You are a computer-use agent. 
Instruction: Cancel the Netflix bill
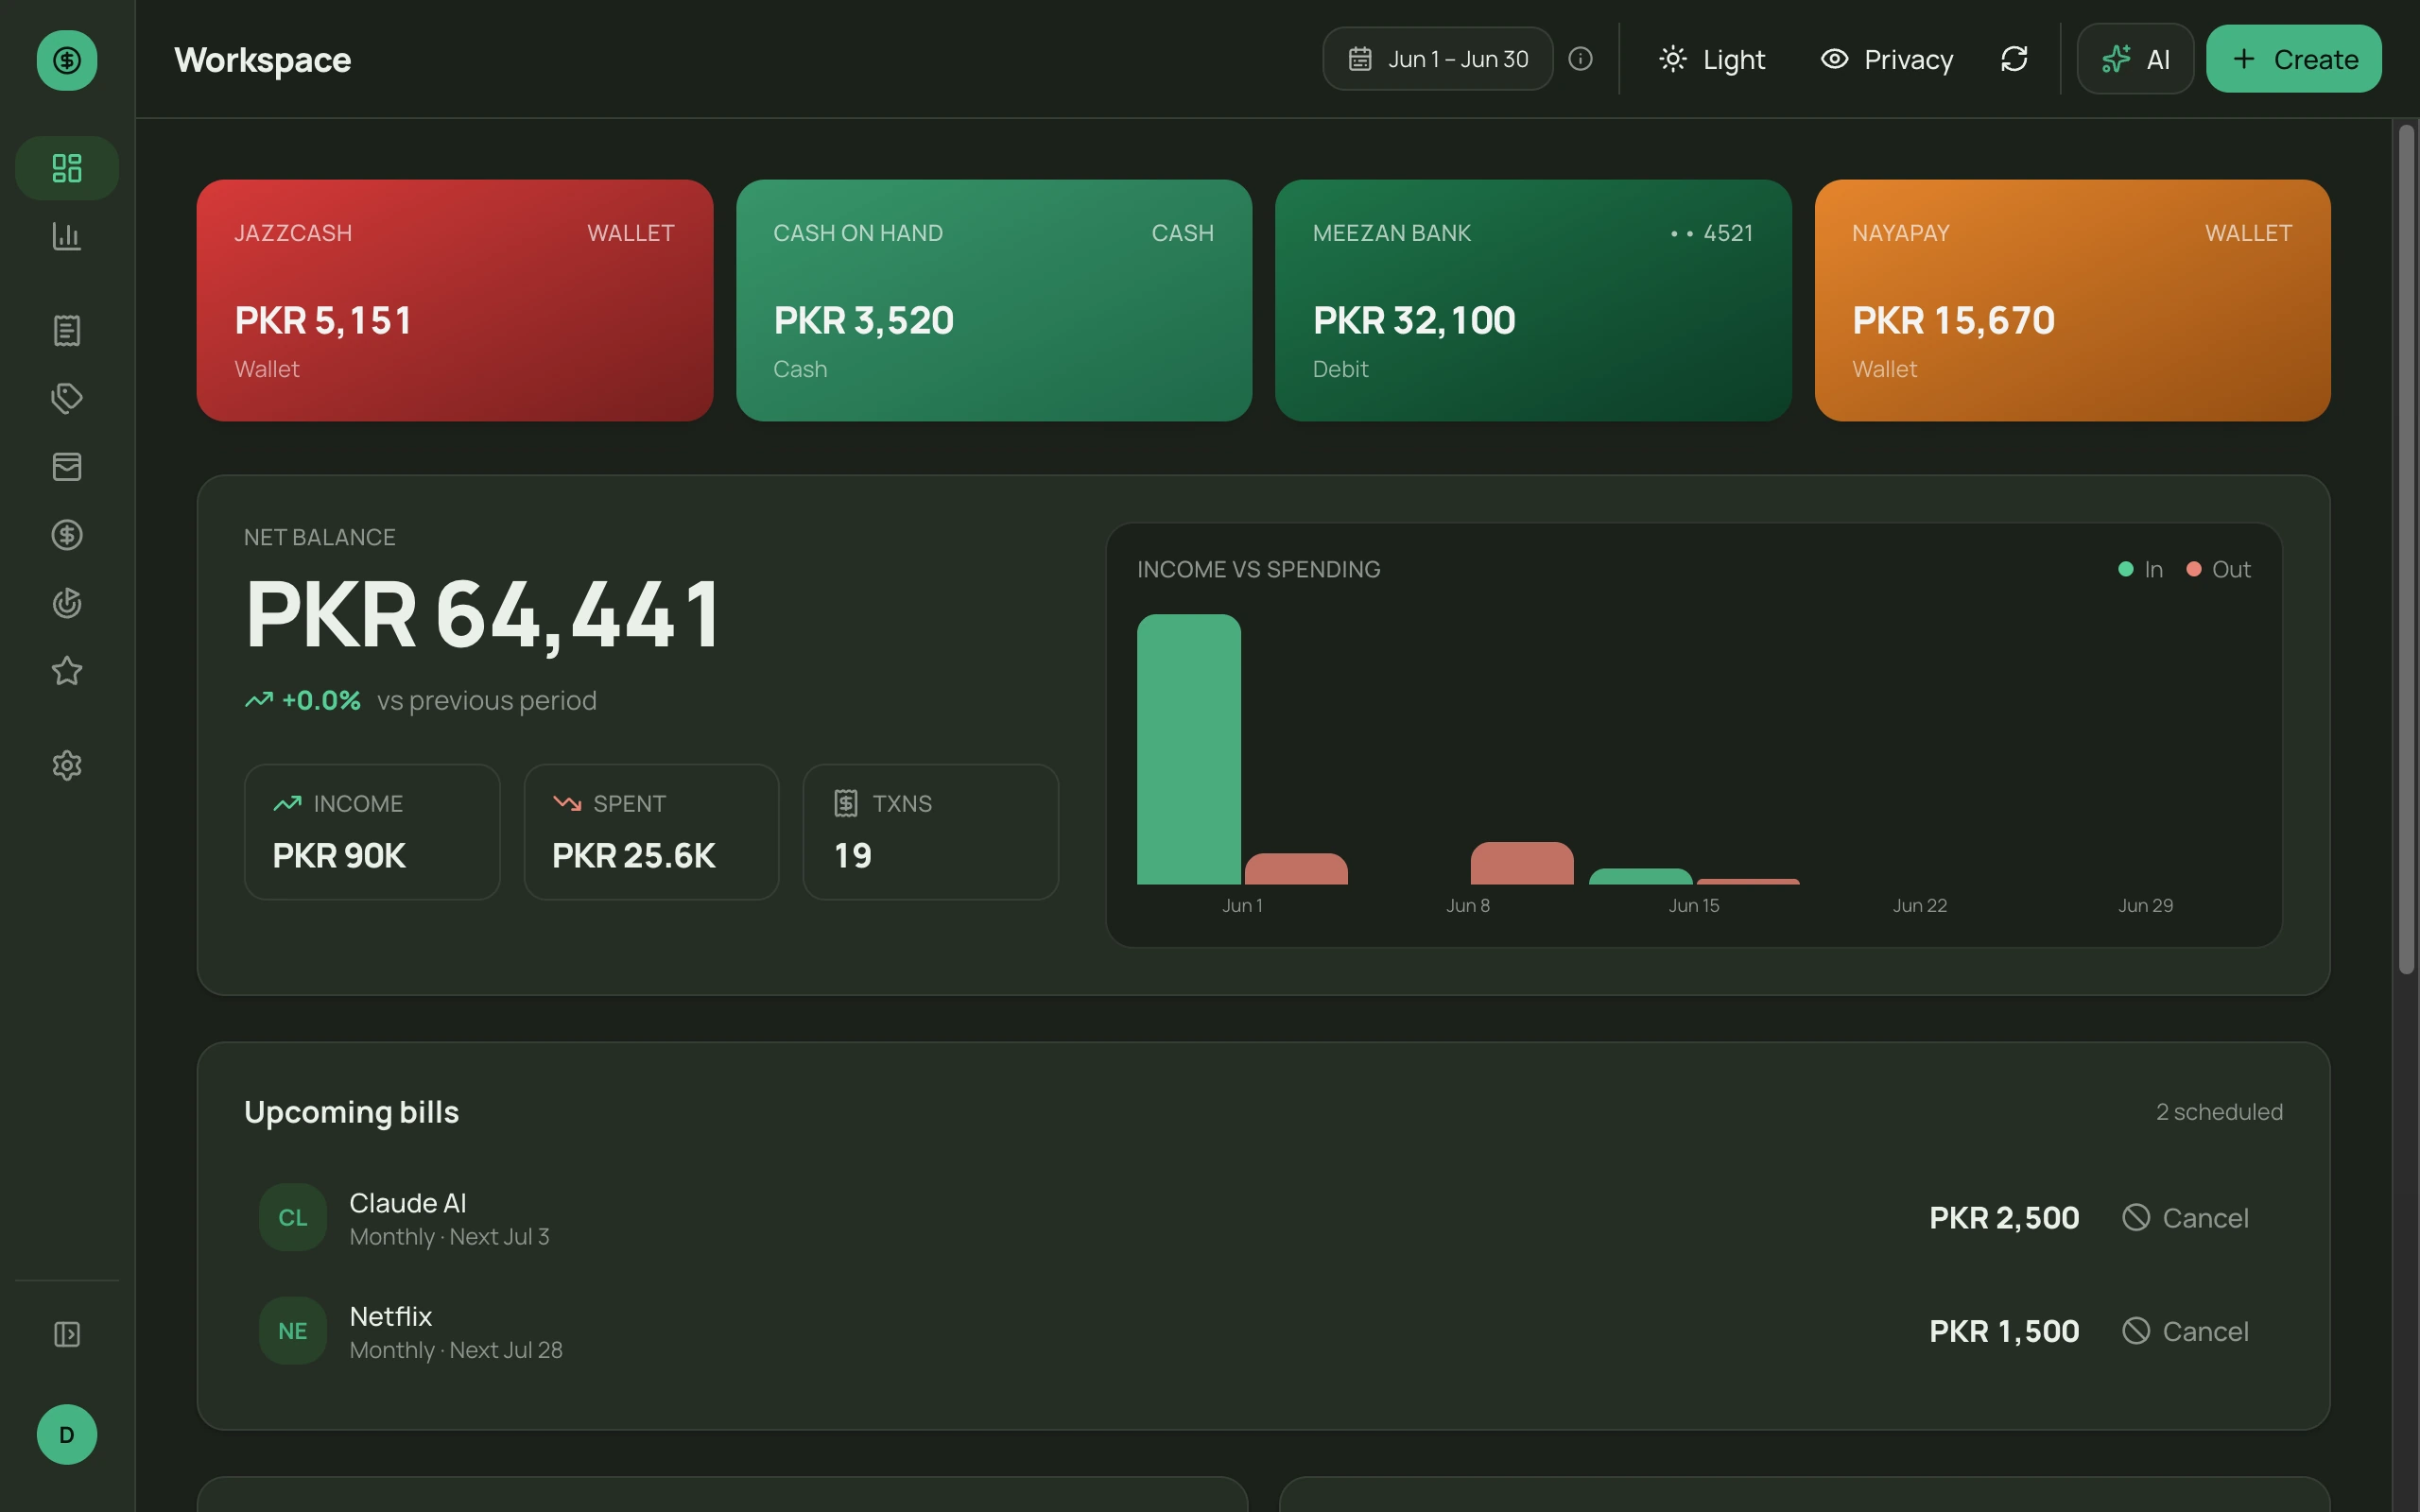(x=2185, y=1331)
